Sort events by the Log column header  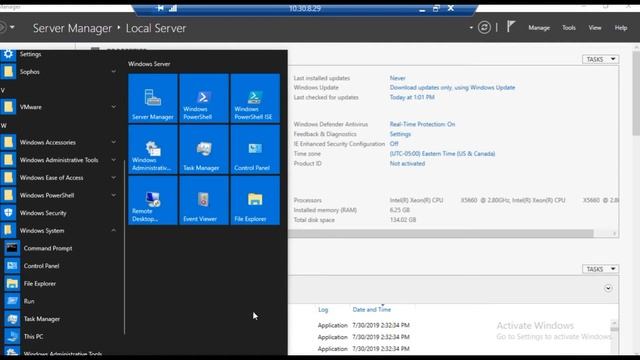323,310
